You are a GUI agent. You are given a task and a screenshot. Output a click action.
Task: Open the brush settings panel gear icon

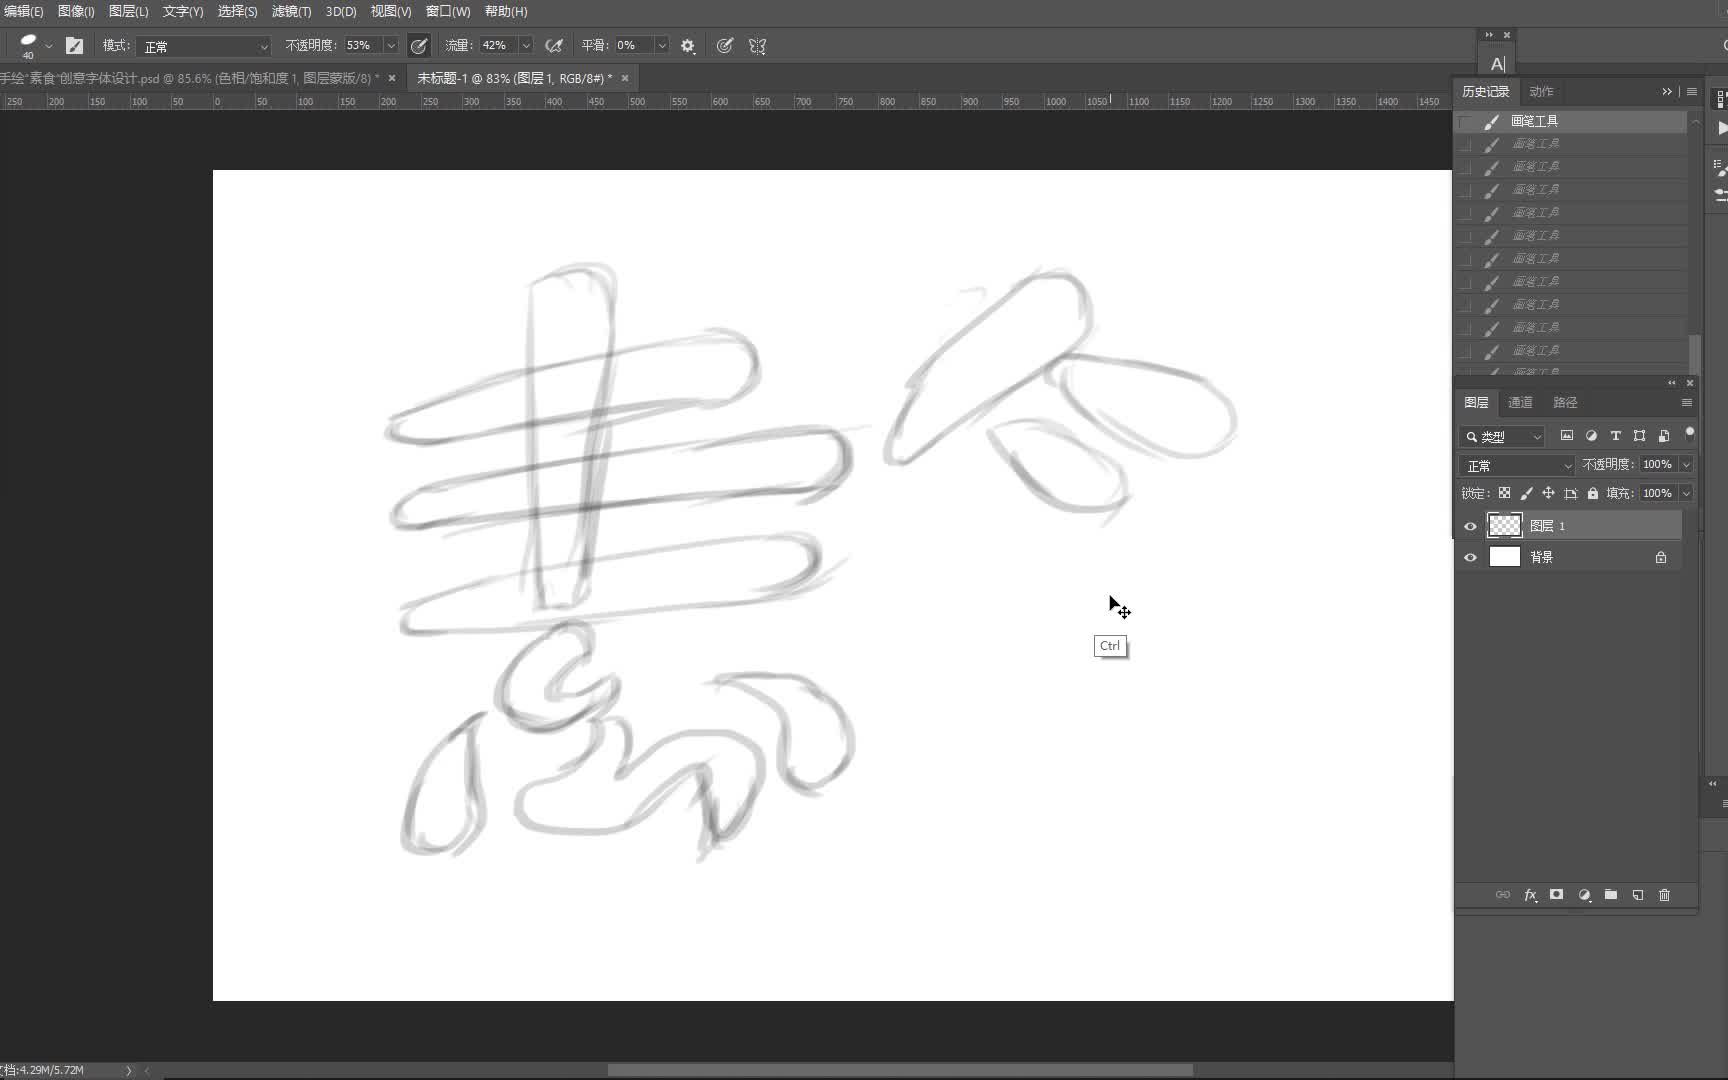point(688,45)
